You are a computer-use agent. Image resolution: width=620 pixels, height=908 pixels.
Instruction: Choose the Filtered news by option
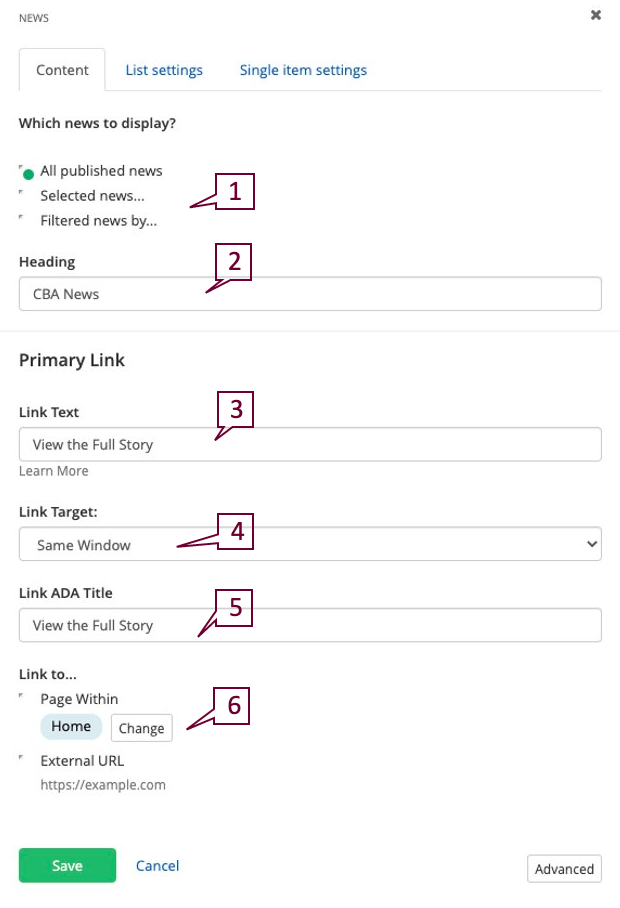coord(22,221)
